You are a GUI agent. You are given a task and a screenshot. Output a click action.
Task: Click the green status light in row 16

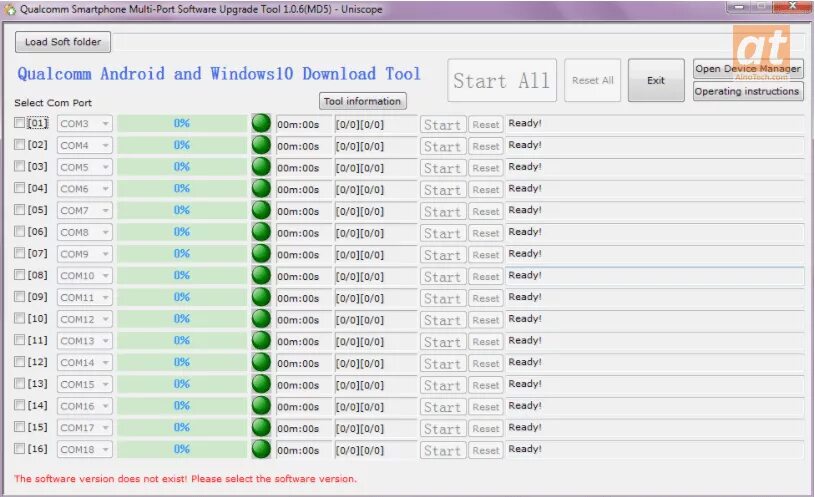click(261, 449)
